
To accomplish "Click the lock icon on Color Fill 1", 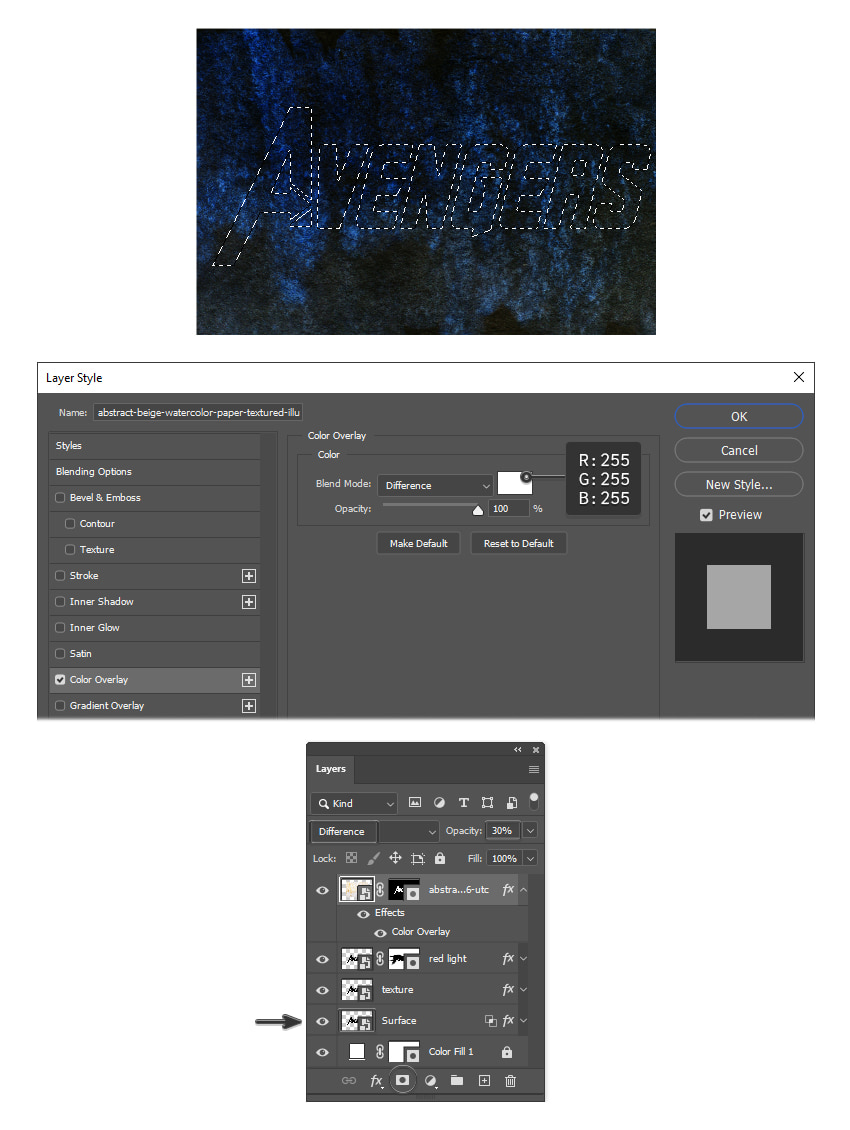I will 507,1051.
